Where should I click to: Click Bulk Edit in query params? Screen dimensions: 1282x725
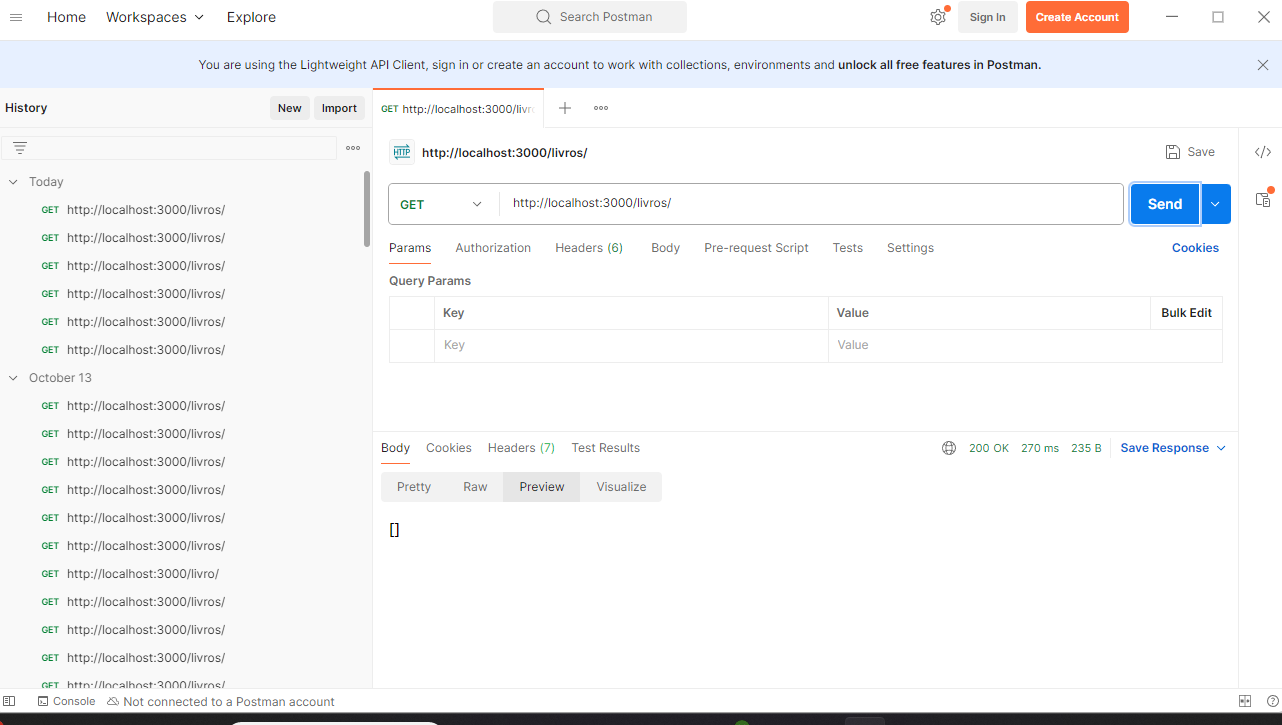coord(1186,313)
